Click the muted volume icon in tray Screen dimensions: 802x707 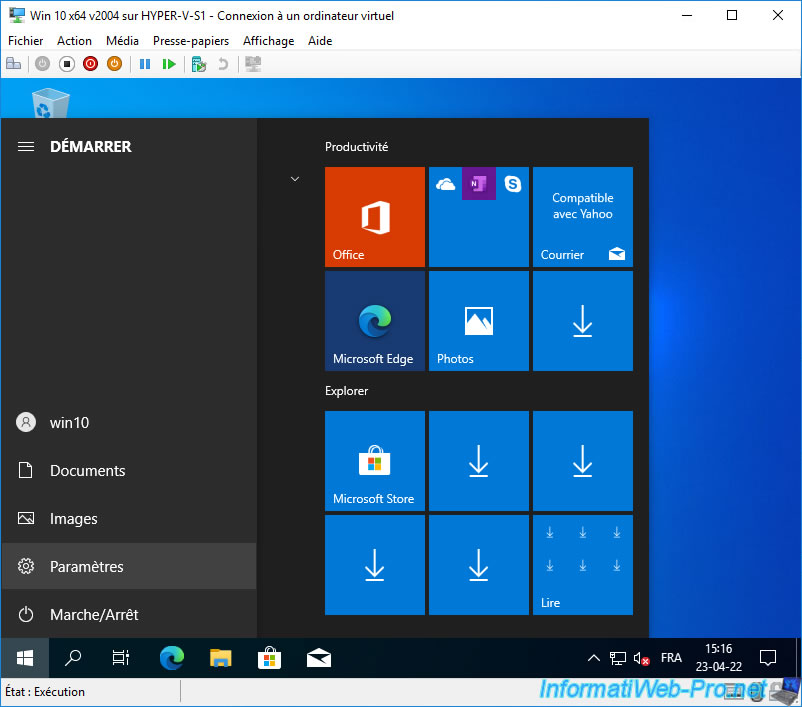(x=641, y=658)
